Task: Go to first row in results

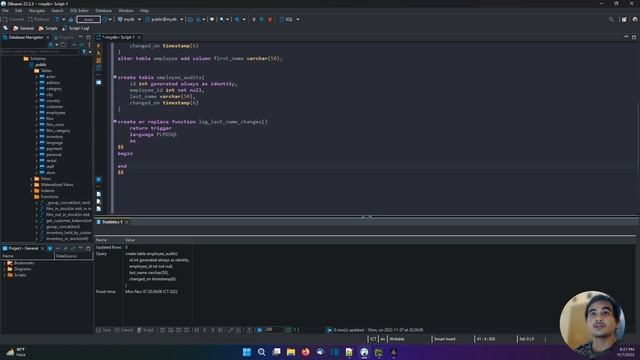Action: point(196,330)
